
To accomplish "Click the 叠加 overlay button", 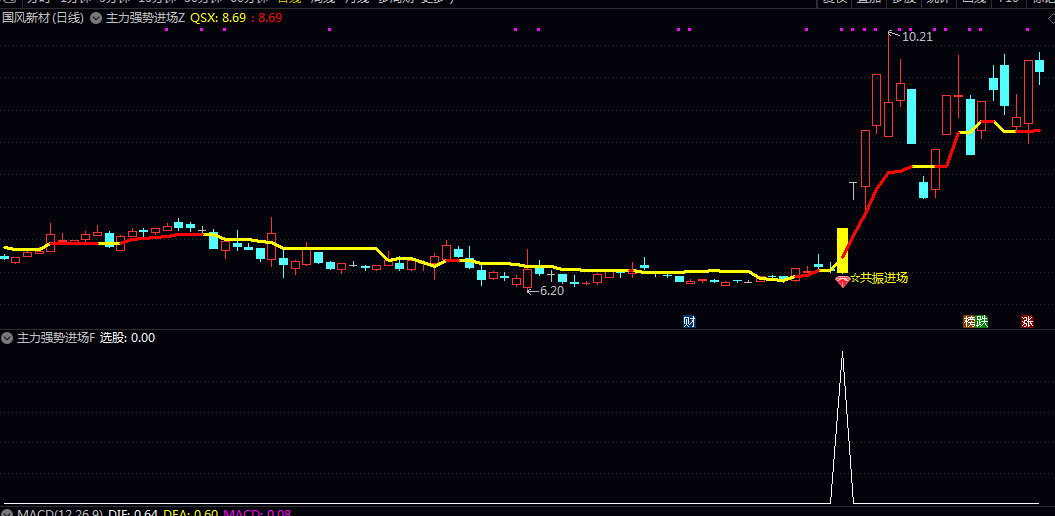I will [868, 2].
